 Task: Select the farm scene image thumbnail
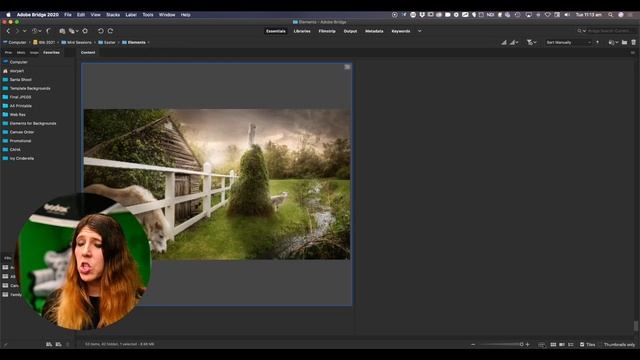tap(217, 184)
